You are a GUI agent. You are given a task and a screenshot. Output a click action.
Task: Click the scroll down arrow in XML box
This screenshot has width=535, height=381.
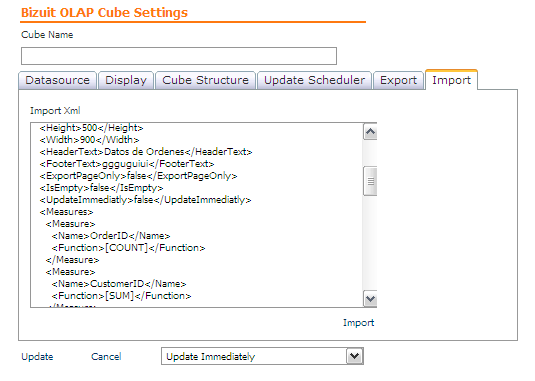point(370,299)
